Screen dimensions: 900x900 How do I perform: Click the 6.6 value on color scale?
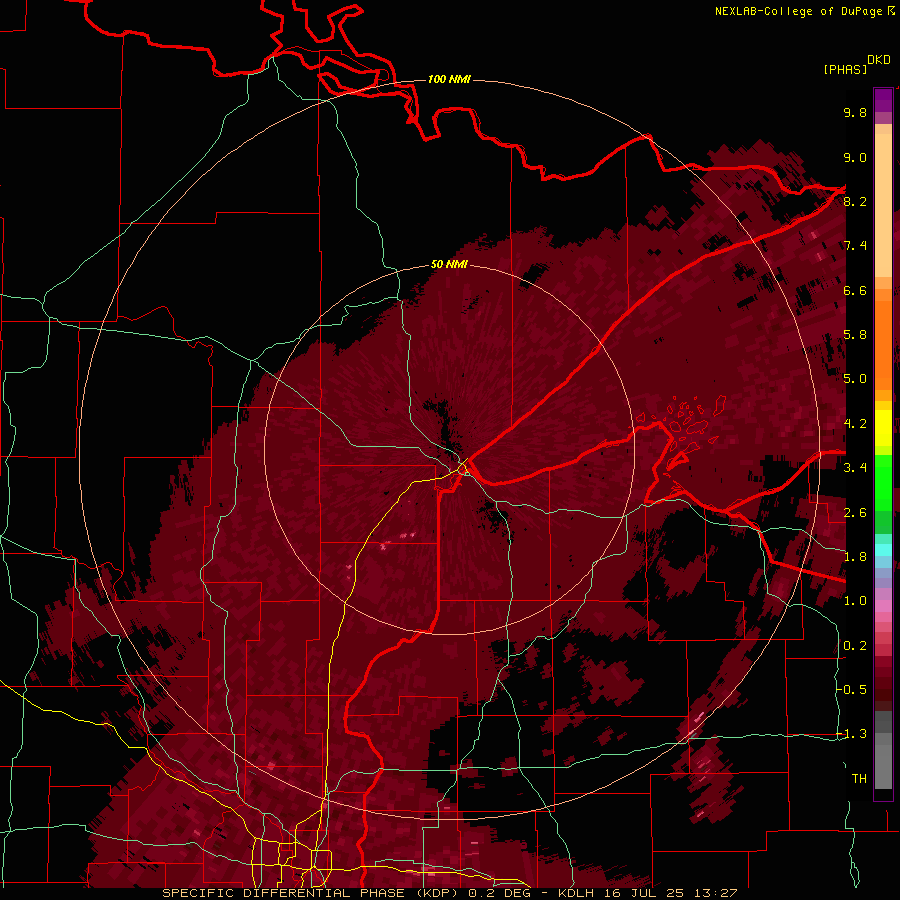click(x=855, y=290)
